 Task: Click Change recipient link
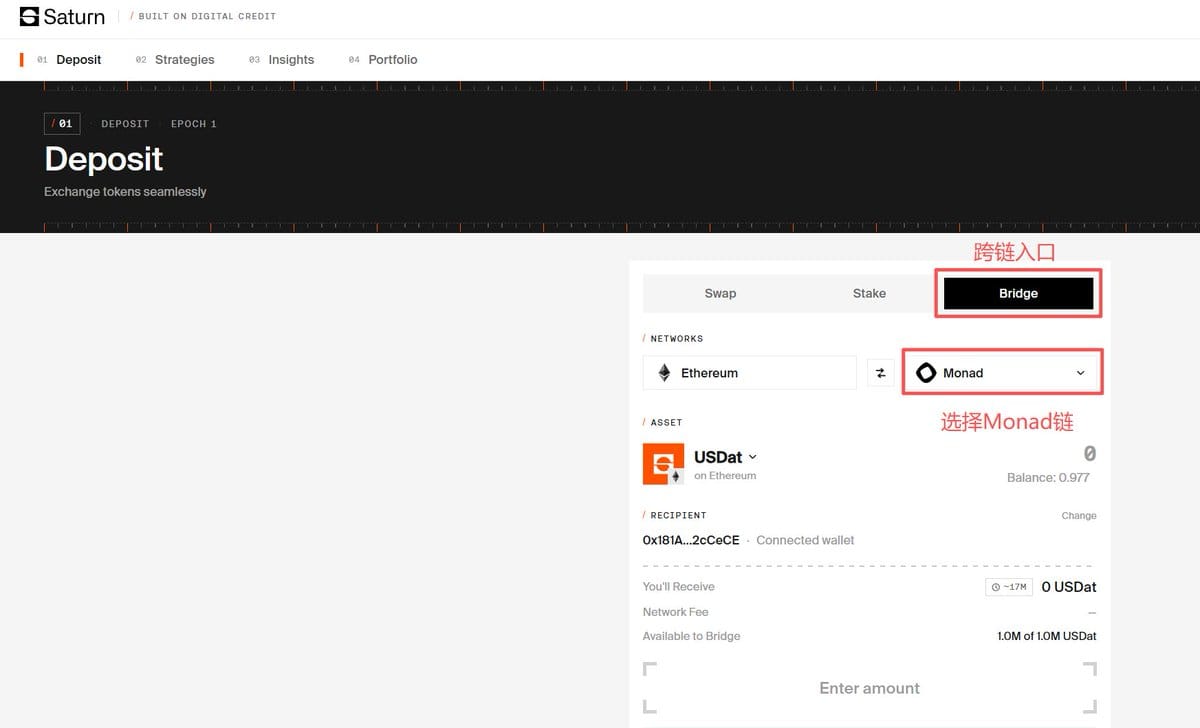[1079, 516]
